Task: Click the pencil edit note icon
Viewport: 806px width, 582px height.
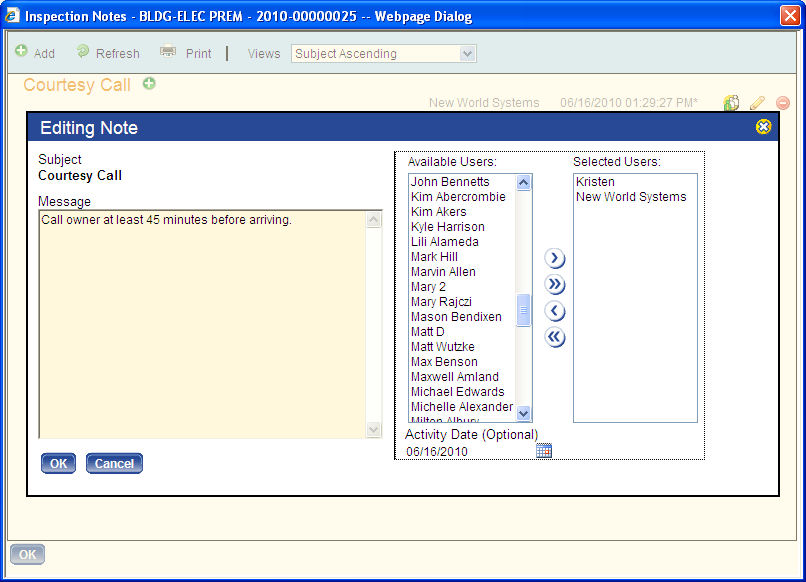Action: point(757,103)
